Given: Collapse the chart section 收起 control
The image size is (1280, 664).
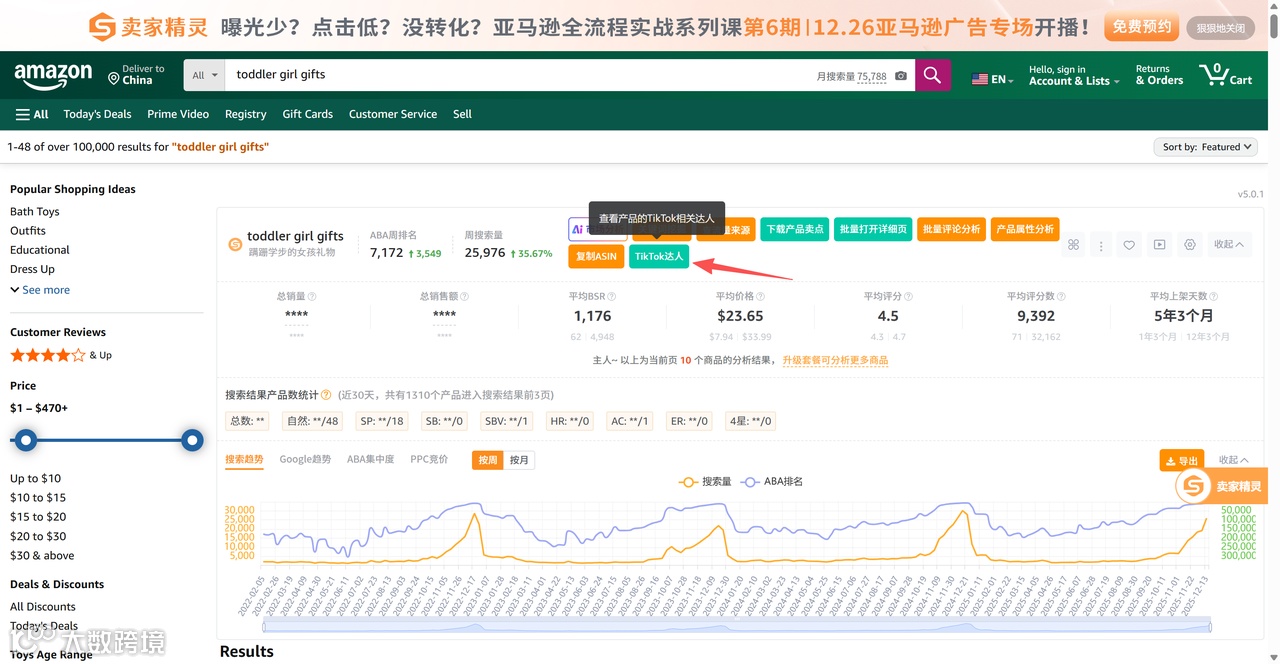Looking at the screenshot, I should [x=1234, y=460].
